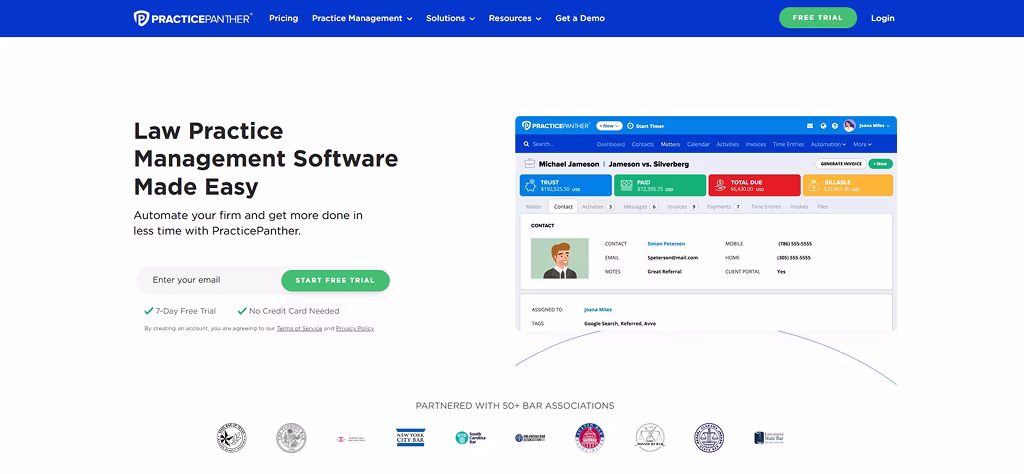This screenshot has width=1024, height=474.
Task: Expand the More dropdown in preview nav
Action: tap(862, 144)
